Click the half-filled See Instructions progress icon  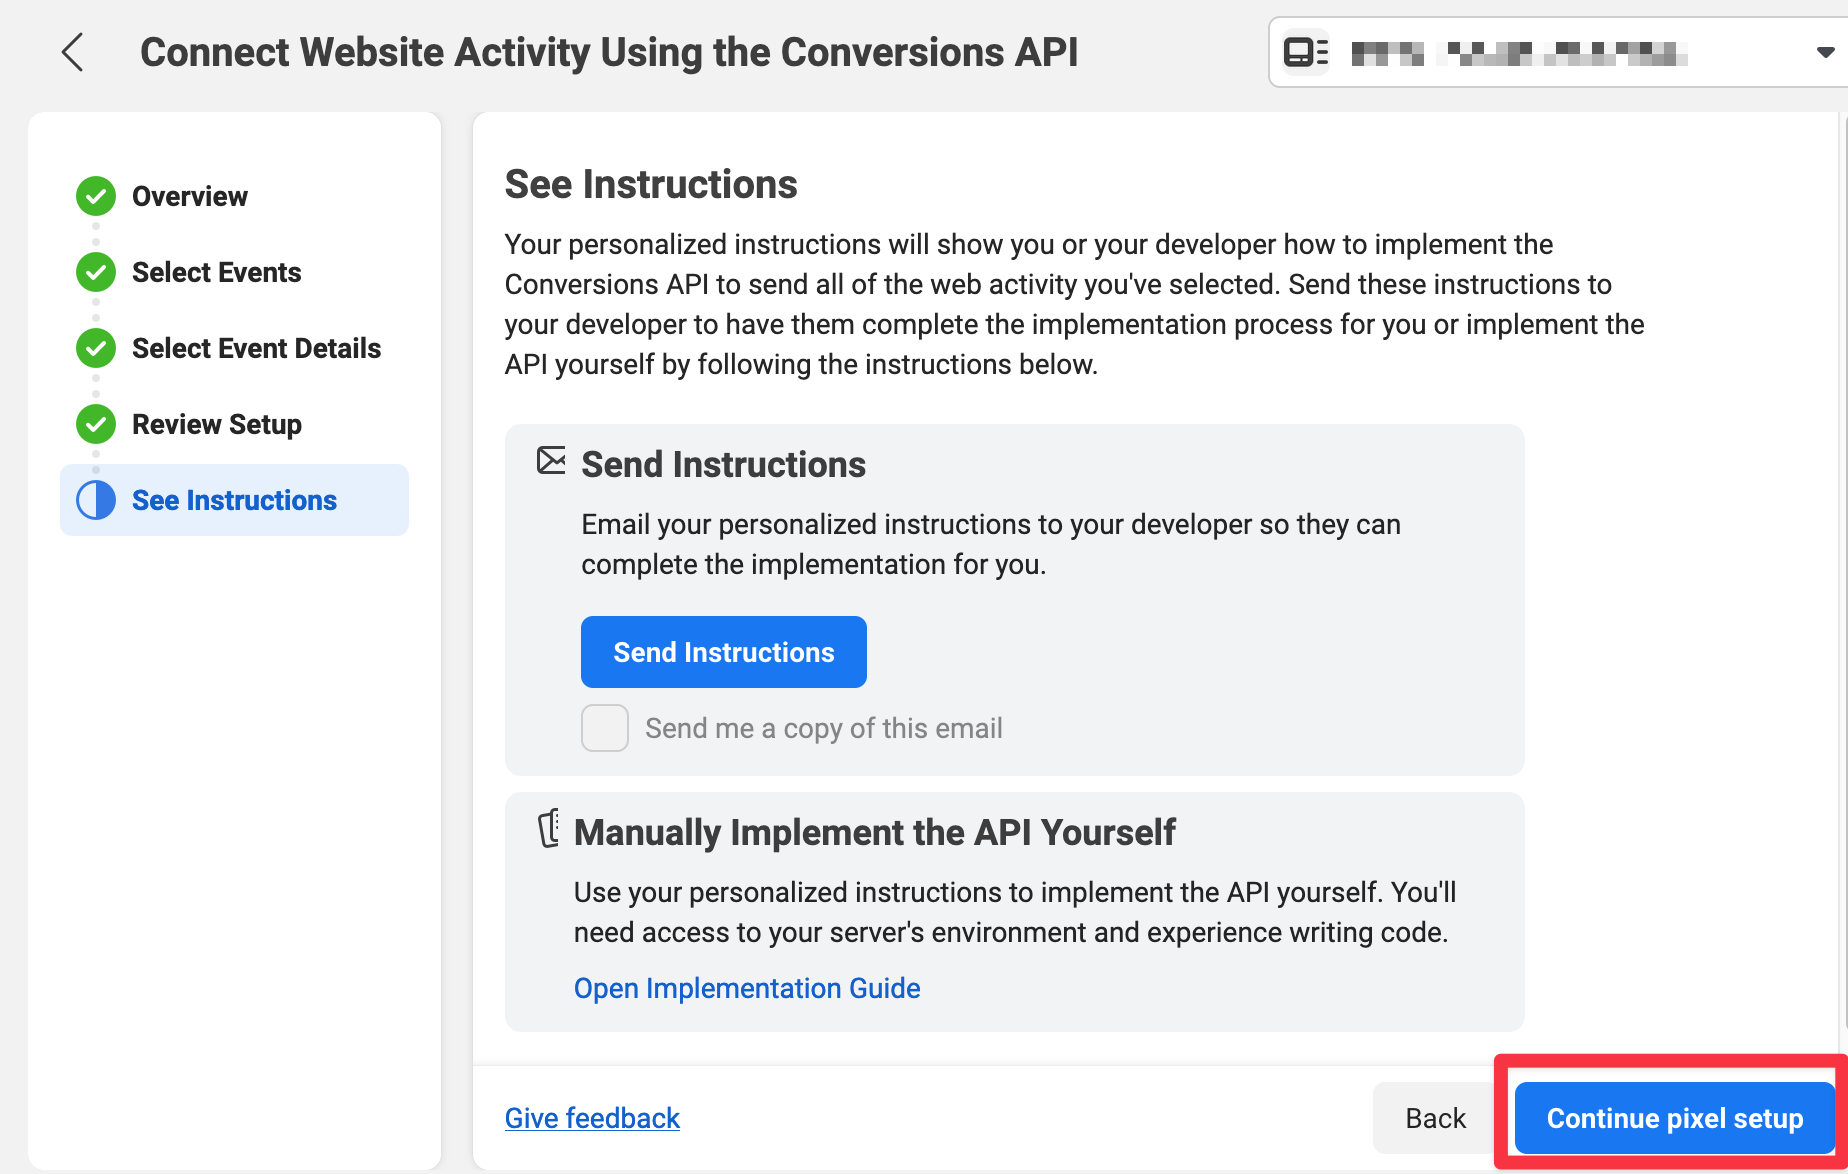(96, 500)
